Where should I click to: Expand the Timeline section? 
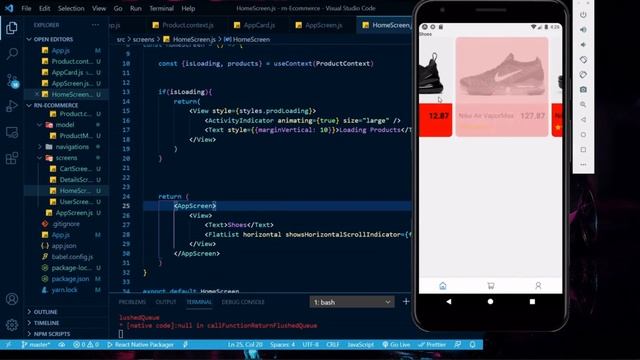point(46,323)
